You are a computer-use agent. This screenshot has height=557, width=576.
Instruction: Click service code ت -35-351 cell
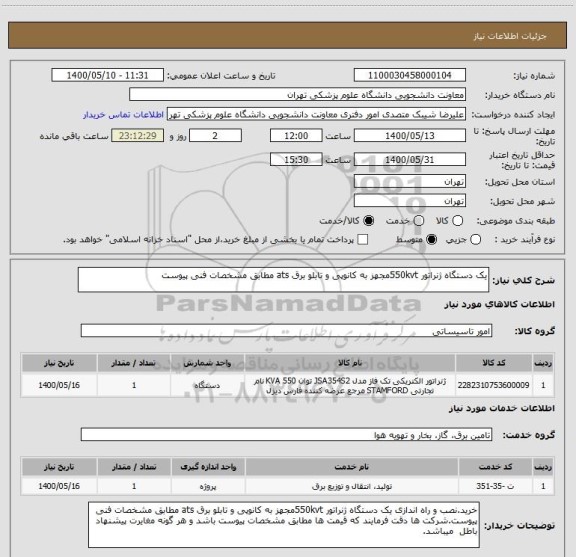495,486
